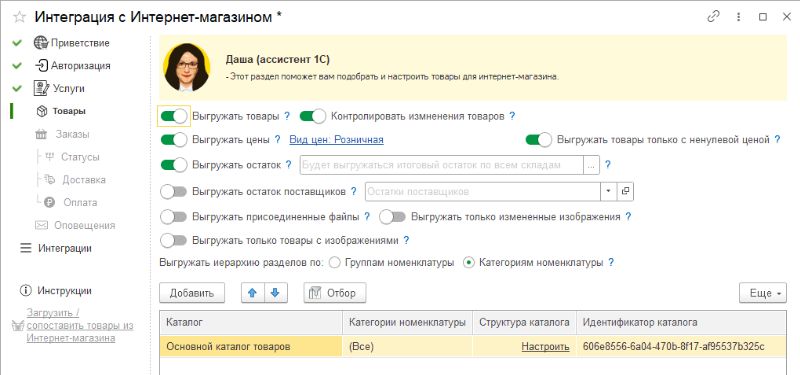Viewport: 800px width, 375px height.
Task: Enable Выгружать только товары с изображениями
Action: 174,240
